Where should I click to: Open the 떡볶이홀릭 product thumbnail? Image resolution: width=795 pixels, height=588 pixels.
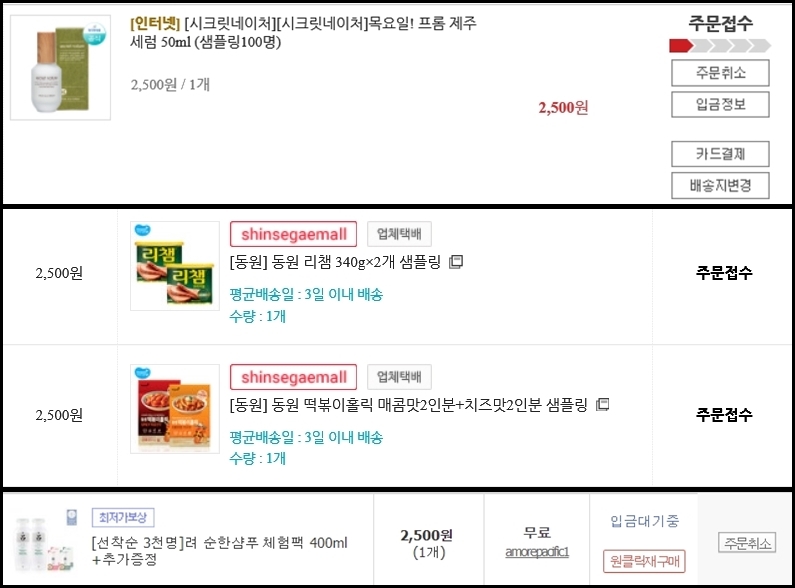(x=175, y=409)
